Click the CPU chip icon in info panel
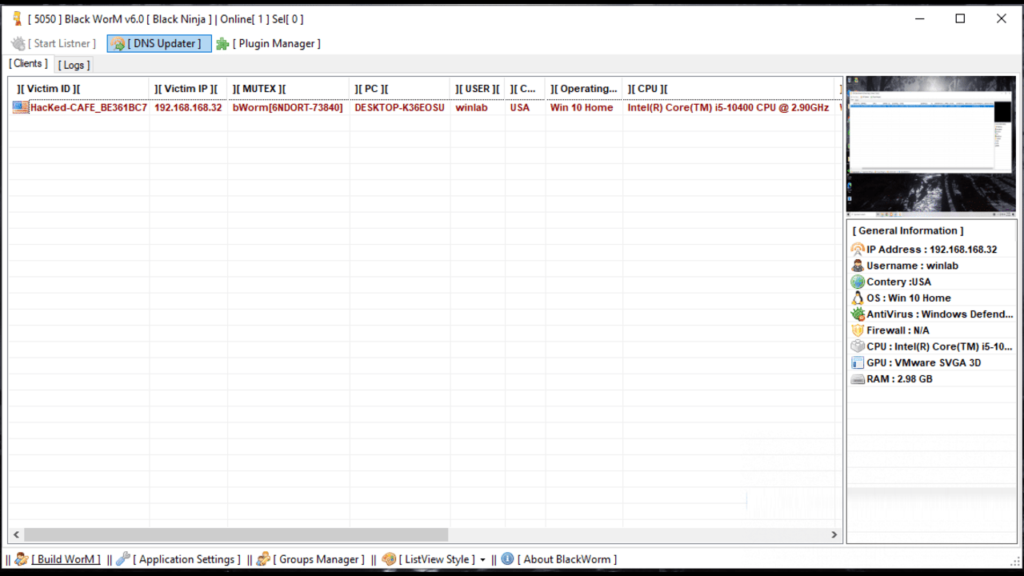Screen dimensions: 1024x576 tap(857, 346)
